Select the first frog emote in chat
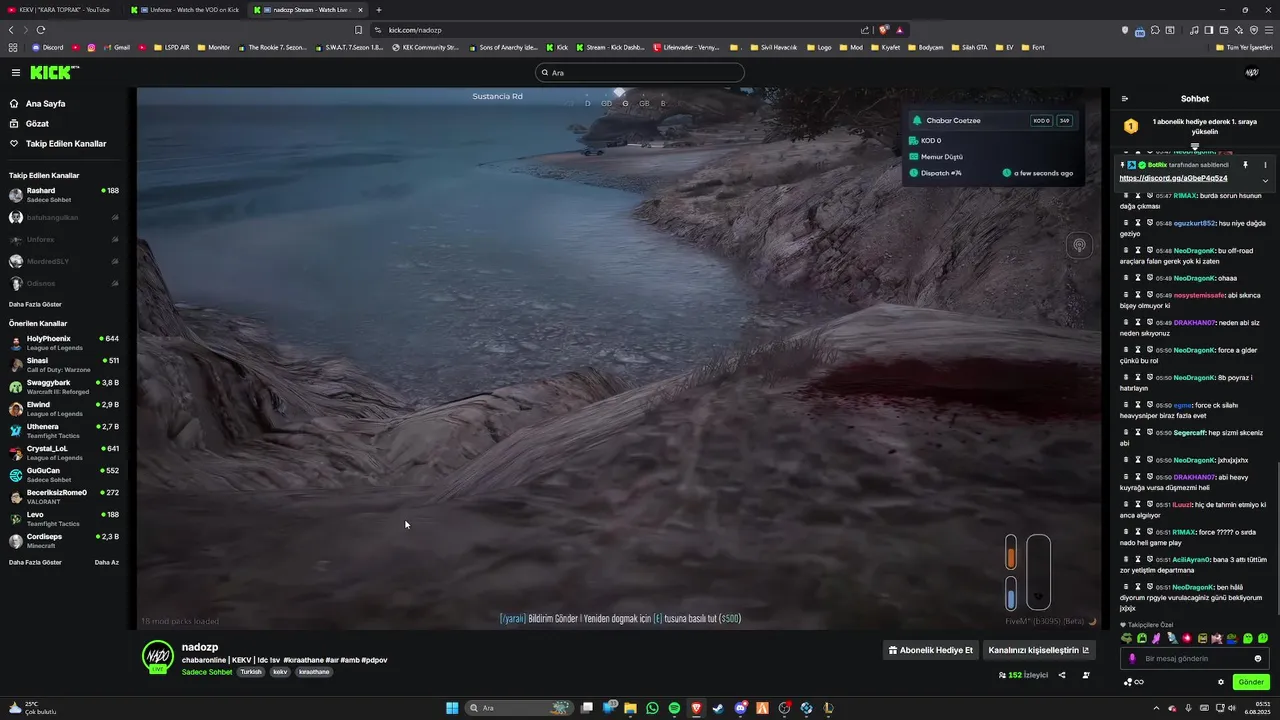Screen dimensions: 1280x720 pyautogui.click(x=1127, y=638)
